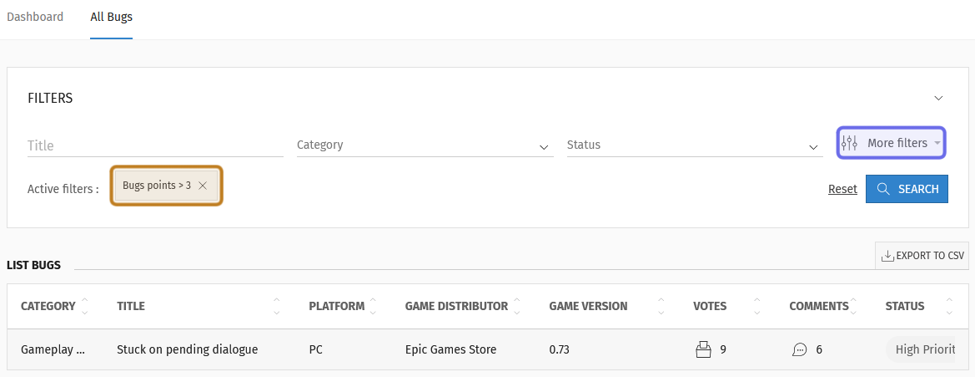Click the comments speech bubble icon
This screenshot has height=377, width=975.
click(x=799, y=350)
